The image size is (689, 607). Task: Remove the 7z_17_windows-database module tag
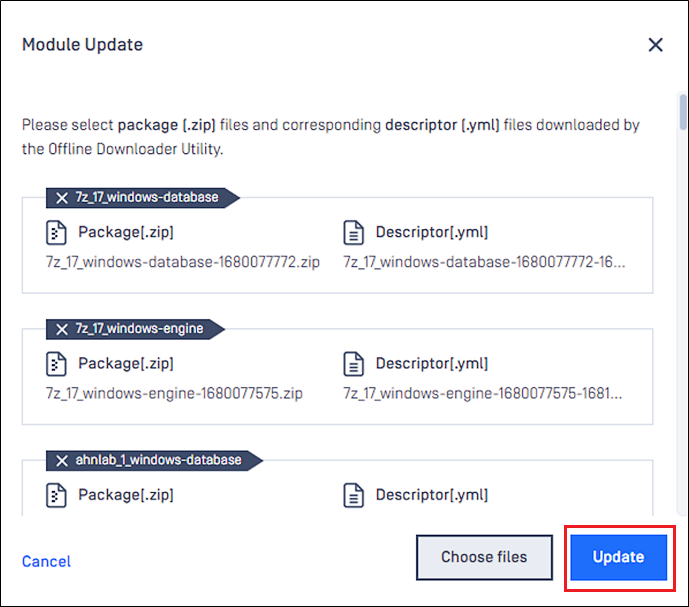click(62, 198)
